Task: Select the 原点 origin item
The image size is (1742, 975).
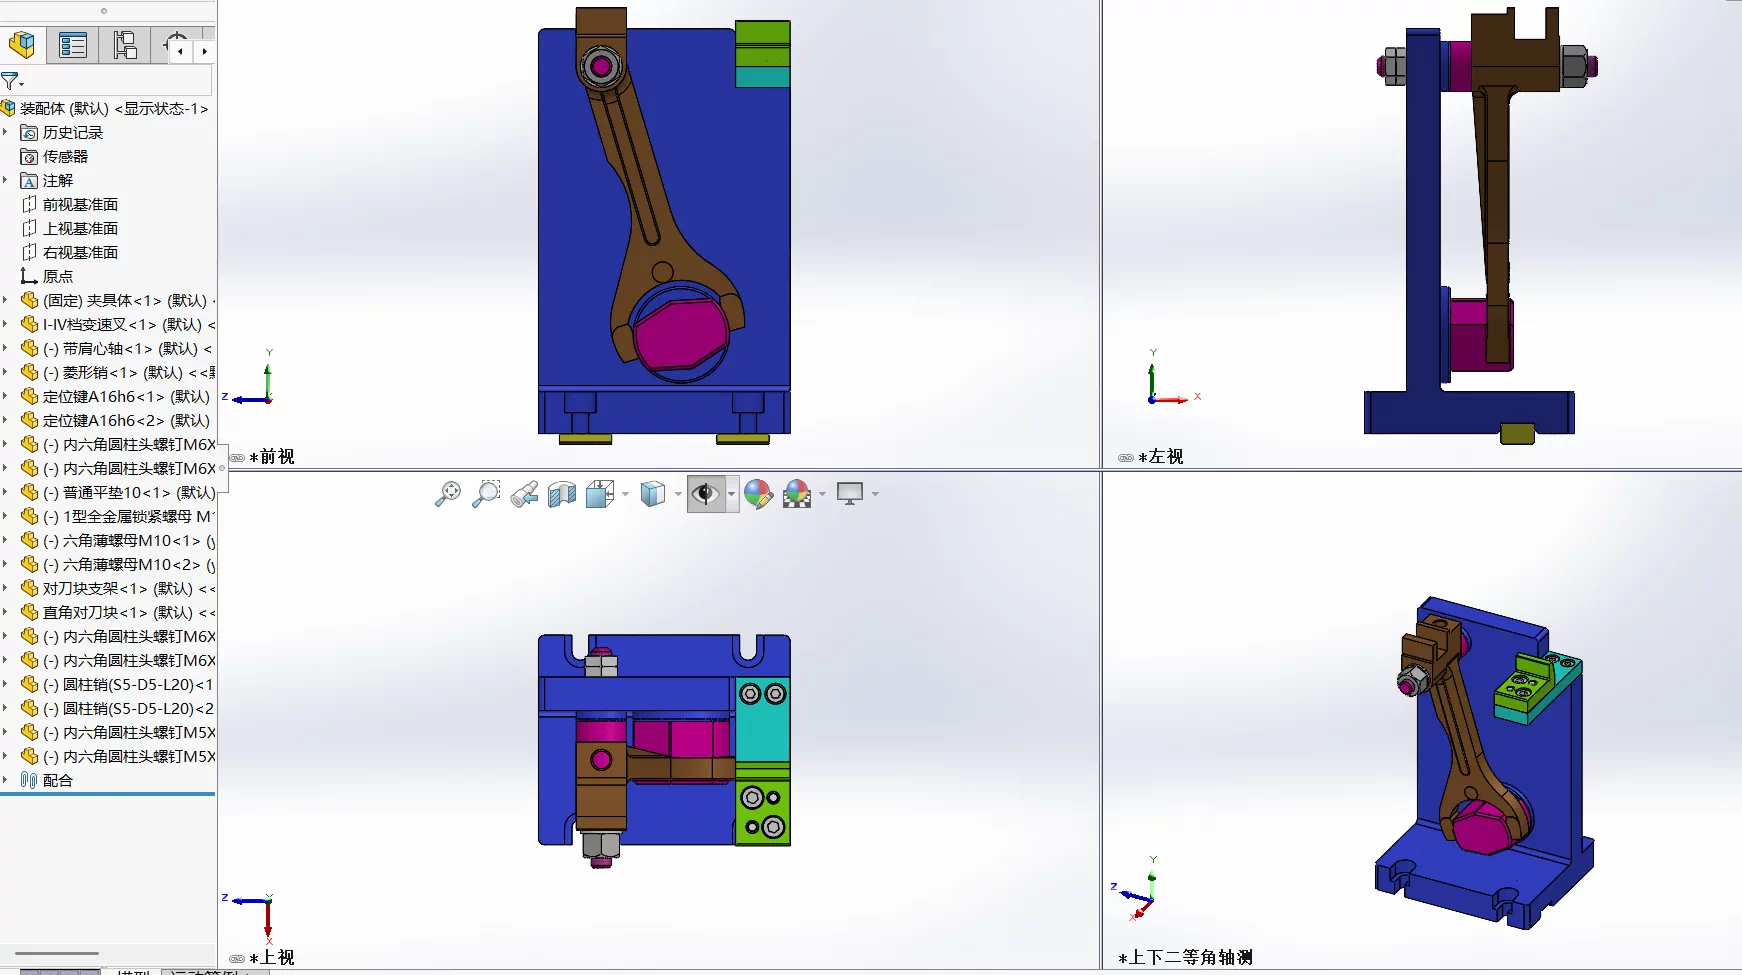Action: pos(57,276)
